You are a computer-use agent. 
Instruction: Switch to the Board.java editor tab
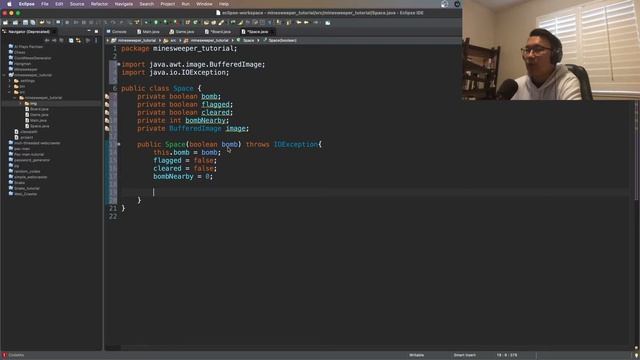click(x=218, y=31)
